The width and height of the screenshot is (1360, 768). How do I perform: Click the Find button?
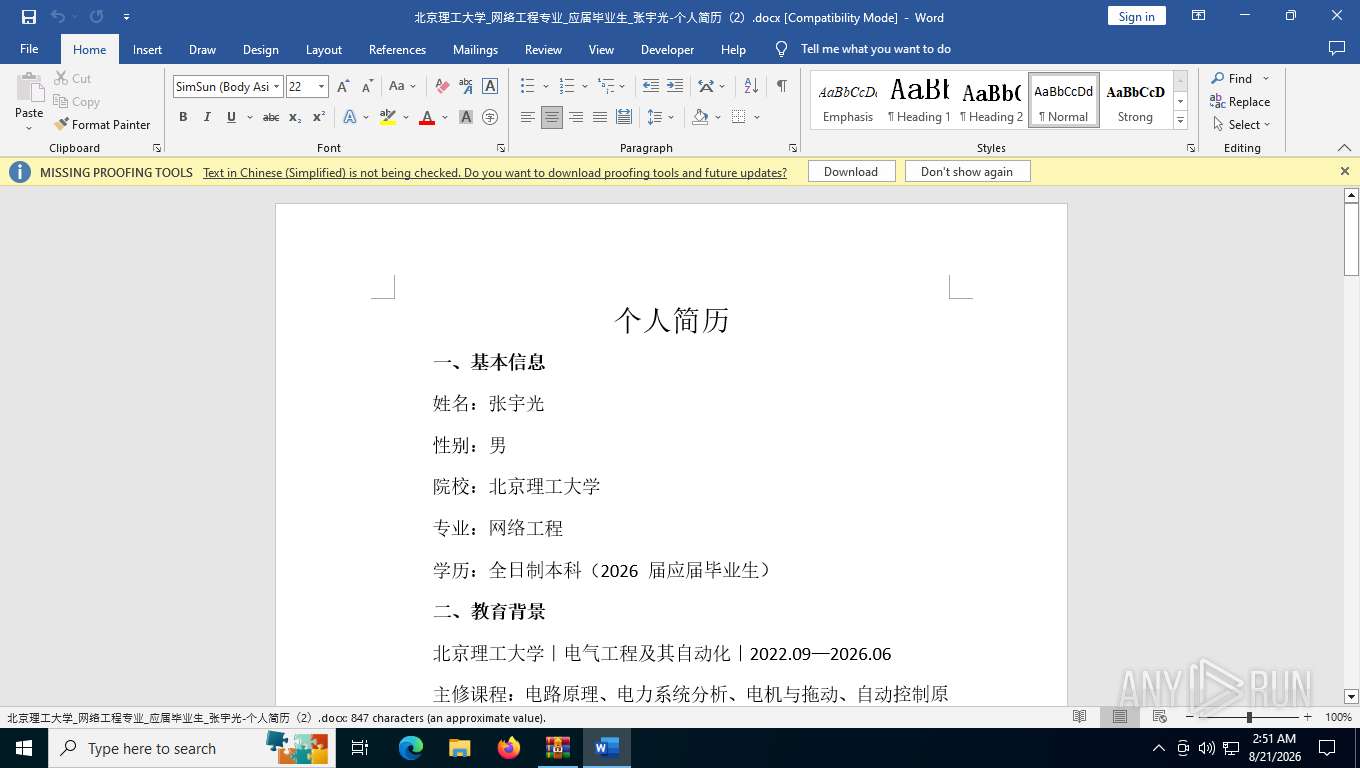pos(1231,78)
